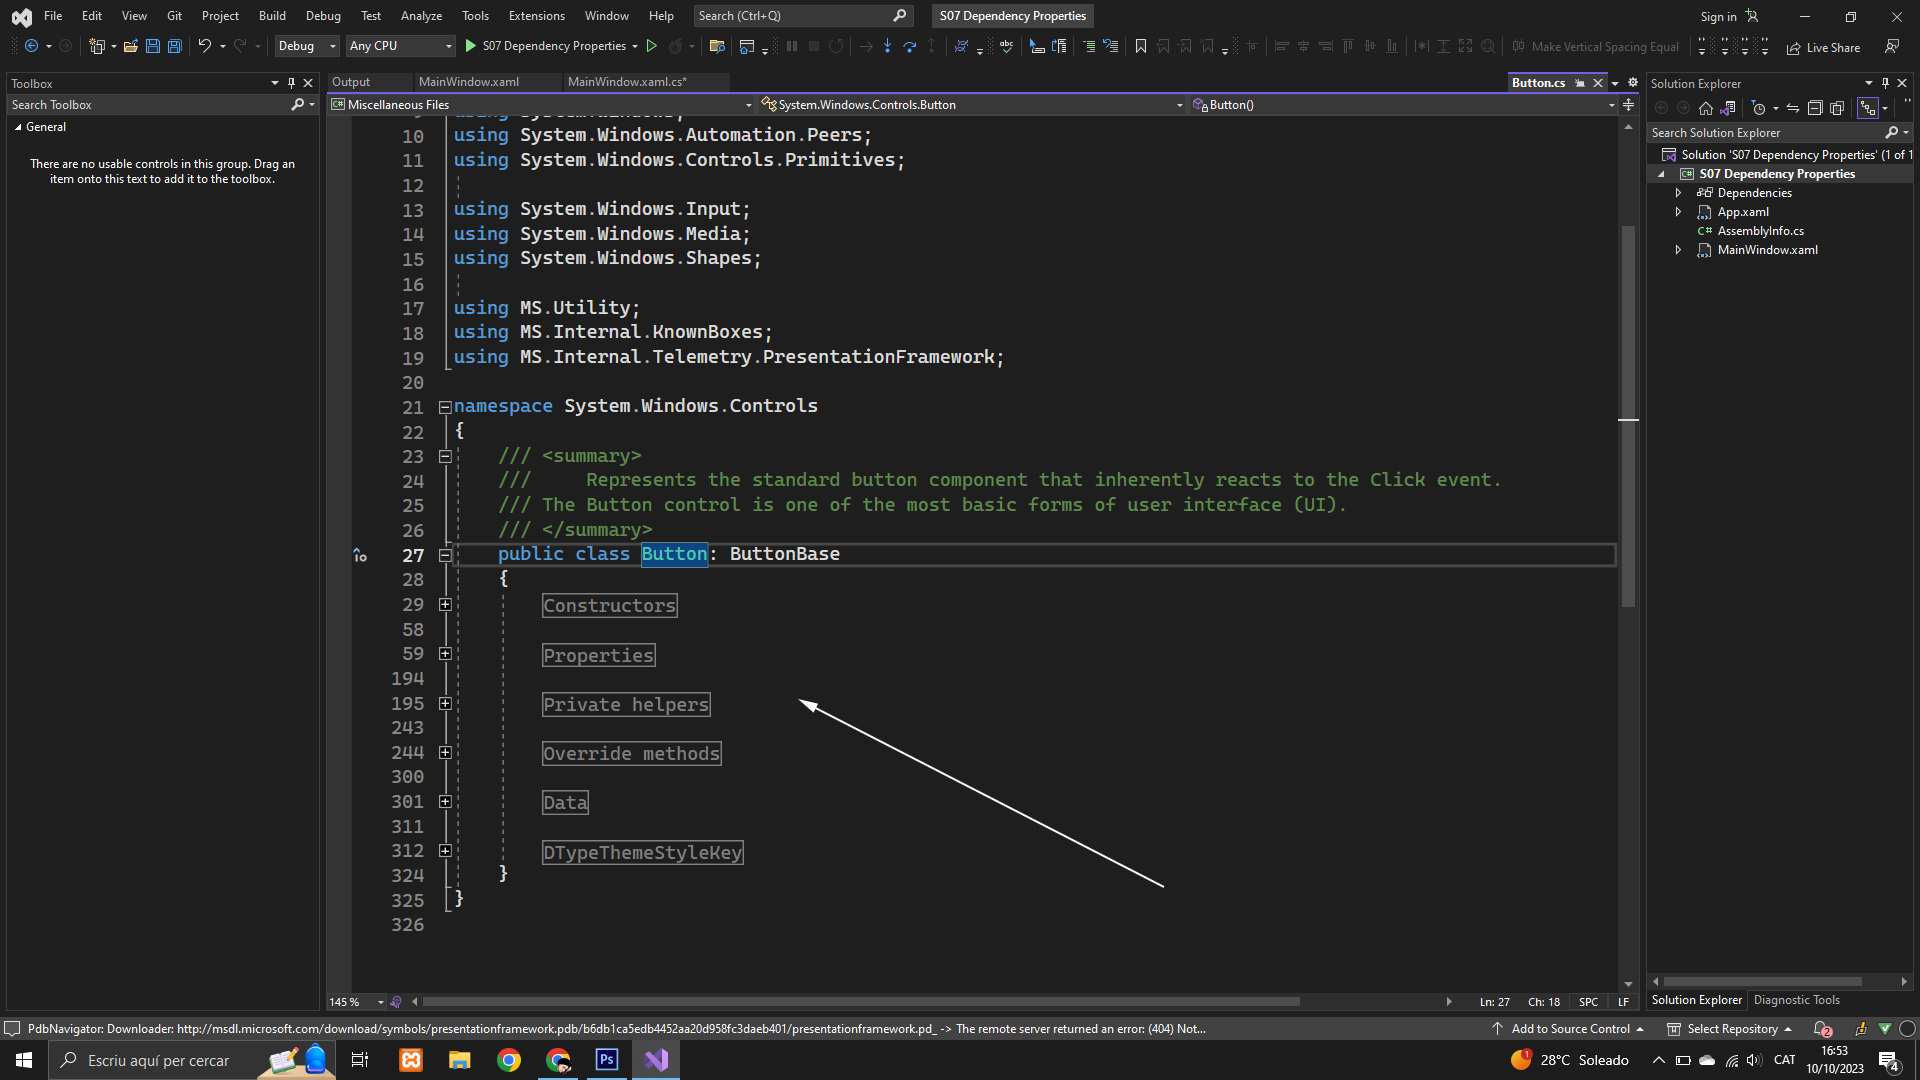Click the Home icon in Solution Explorer
Image resolution: width=1920 pixels, height=1080 pixels.
[x=1706, y=108]
